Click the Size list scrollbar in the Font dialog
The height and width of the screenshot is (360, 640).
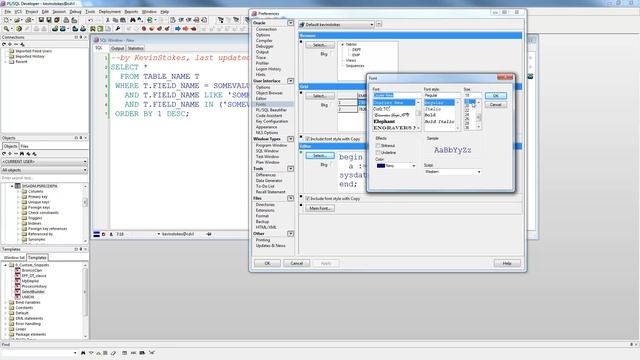tap(478, 115)
